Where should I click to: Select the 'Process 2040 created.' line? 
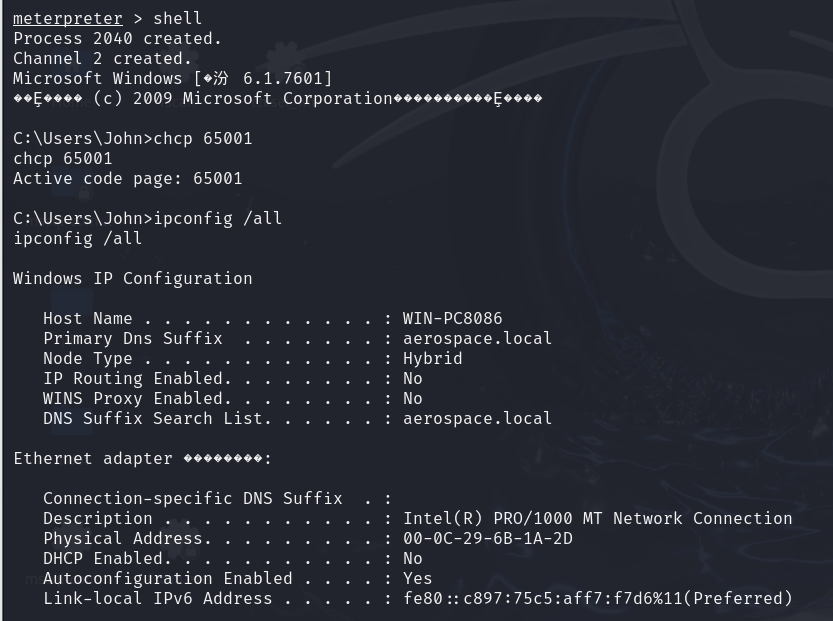117,39
